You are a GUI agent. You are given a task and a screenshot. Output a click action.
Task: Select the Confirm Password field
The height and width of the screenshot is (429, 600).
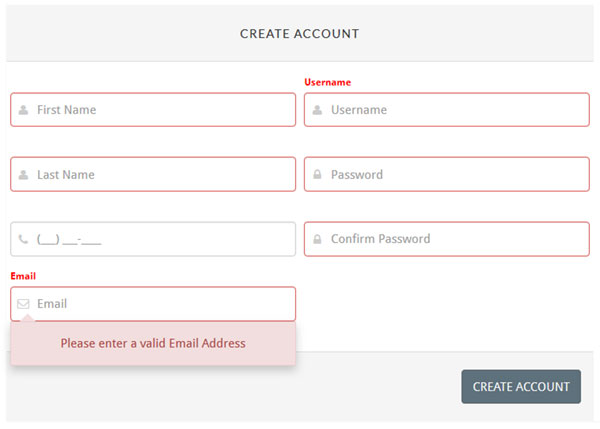(x=455, y=240)
